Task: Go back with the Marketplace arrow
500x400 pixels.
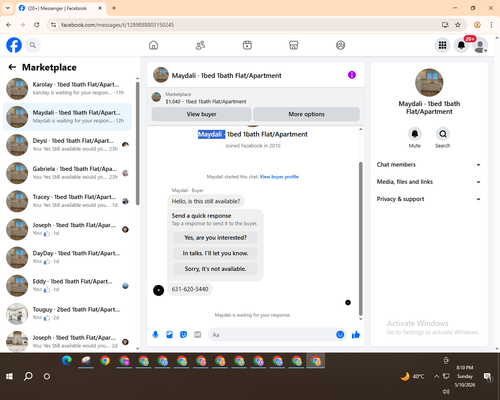Action: [12, 67]
